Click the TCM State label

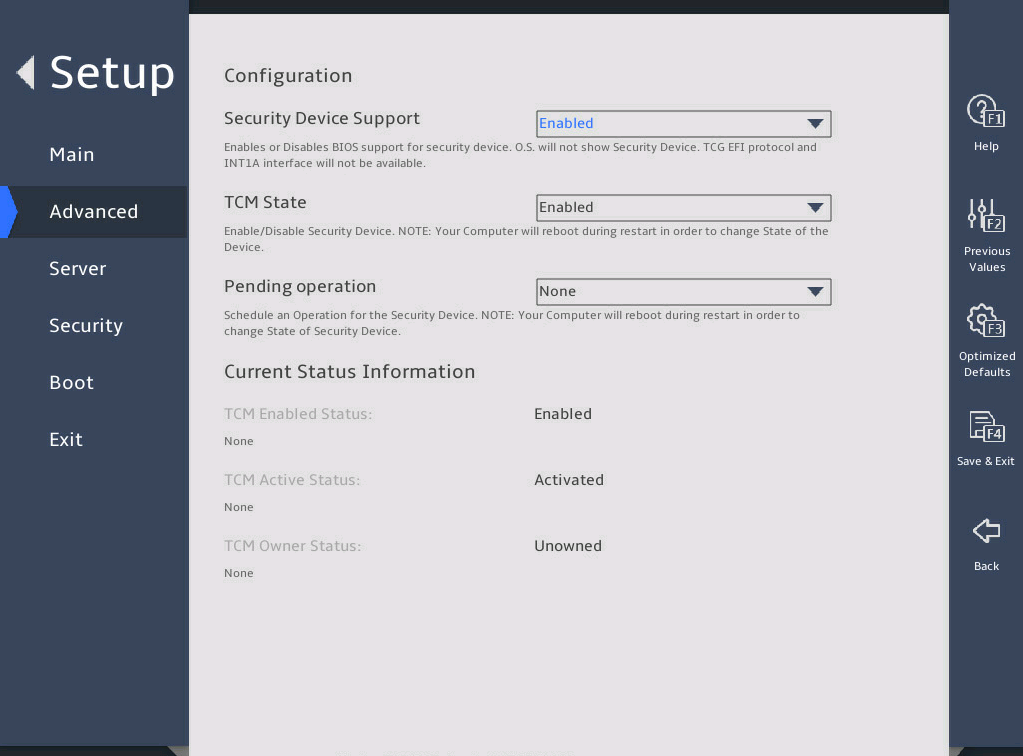tap(265, 202)
